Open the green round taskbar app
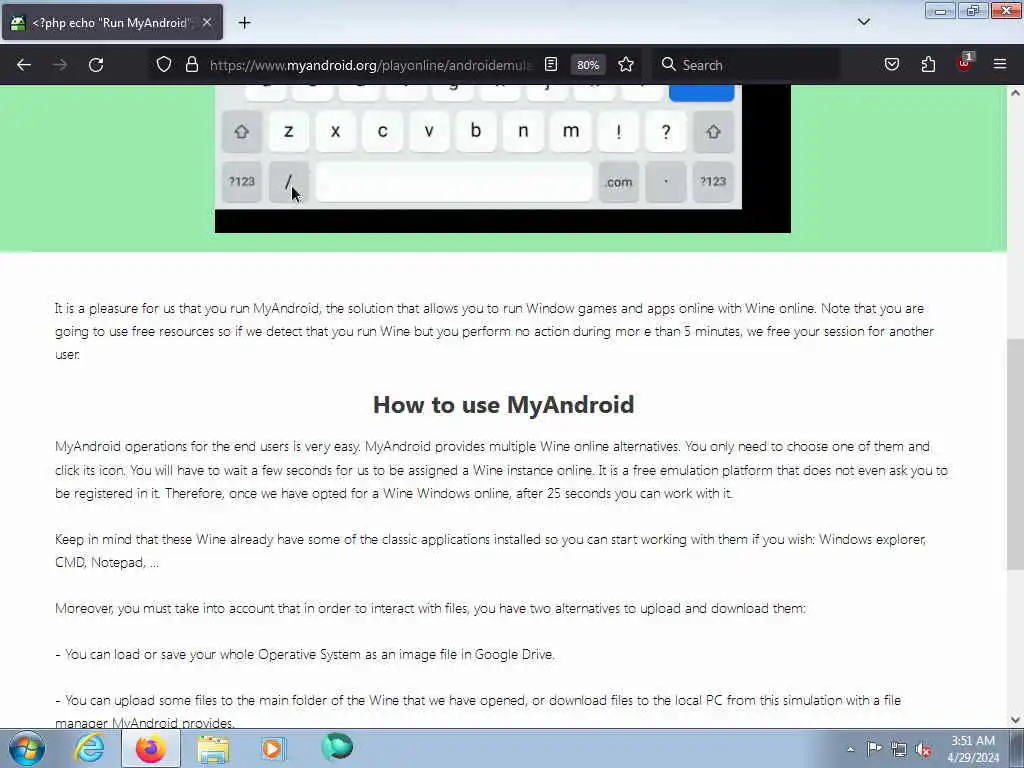This screenshot has width=1024, height=768. click(x=337, y=746)
